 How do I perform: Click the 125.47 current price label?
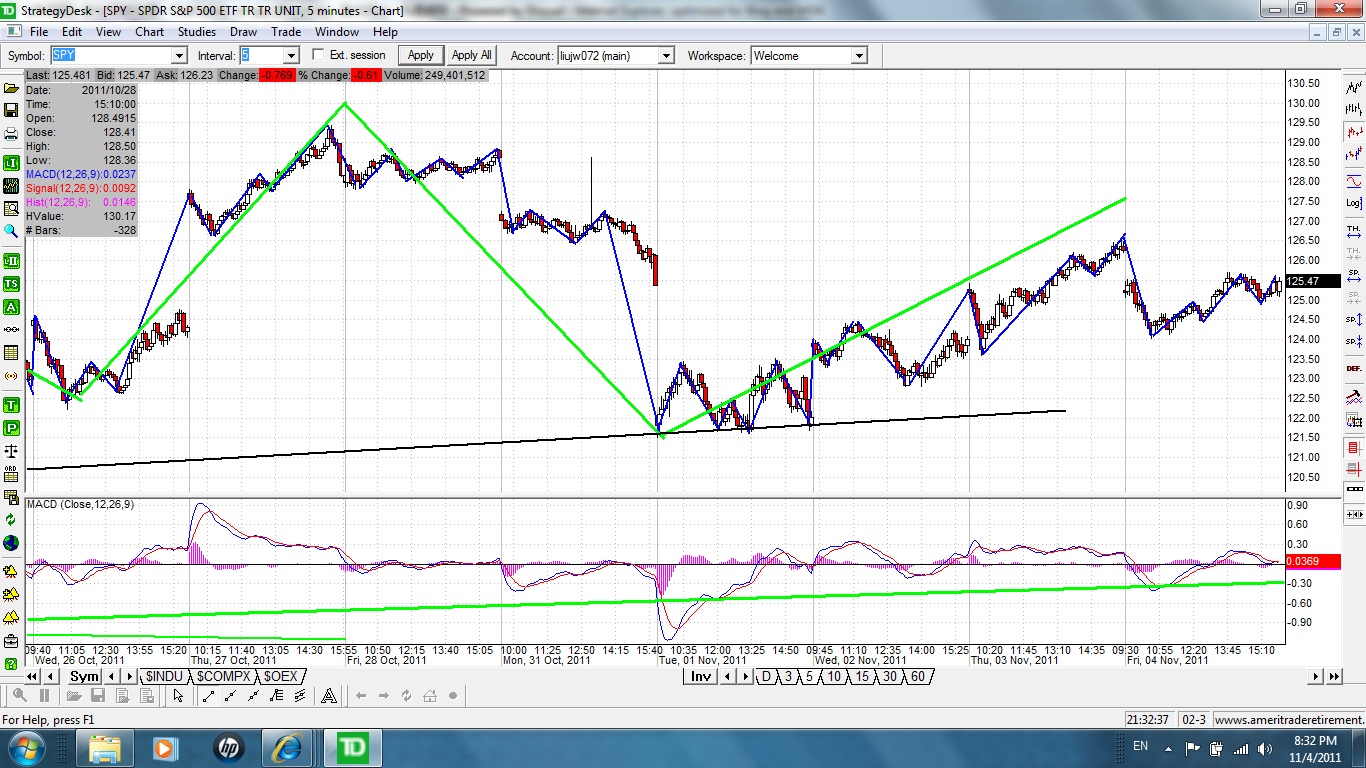tap(1311, 281)
